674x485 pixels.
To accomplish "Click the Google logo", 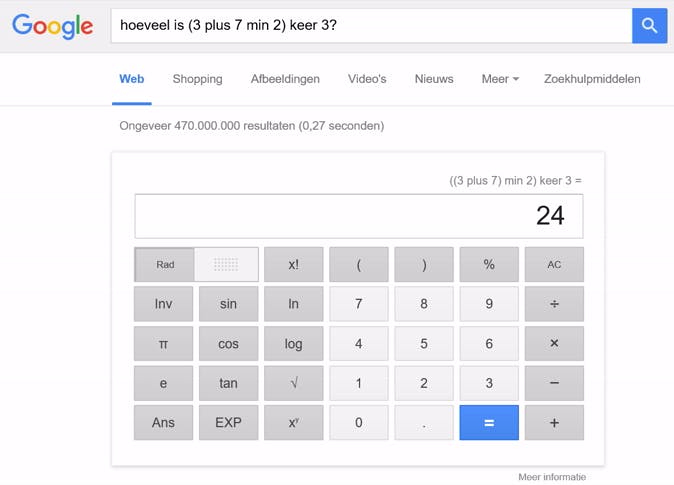I will (x=52, y=27).
